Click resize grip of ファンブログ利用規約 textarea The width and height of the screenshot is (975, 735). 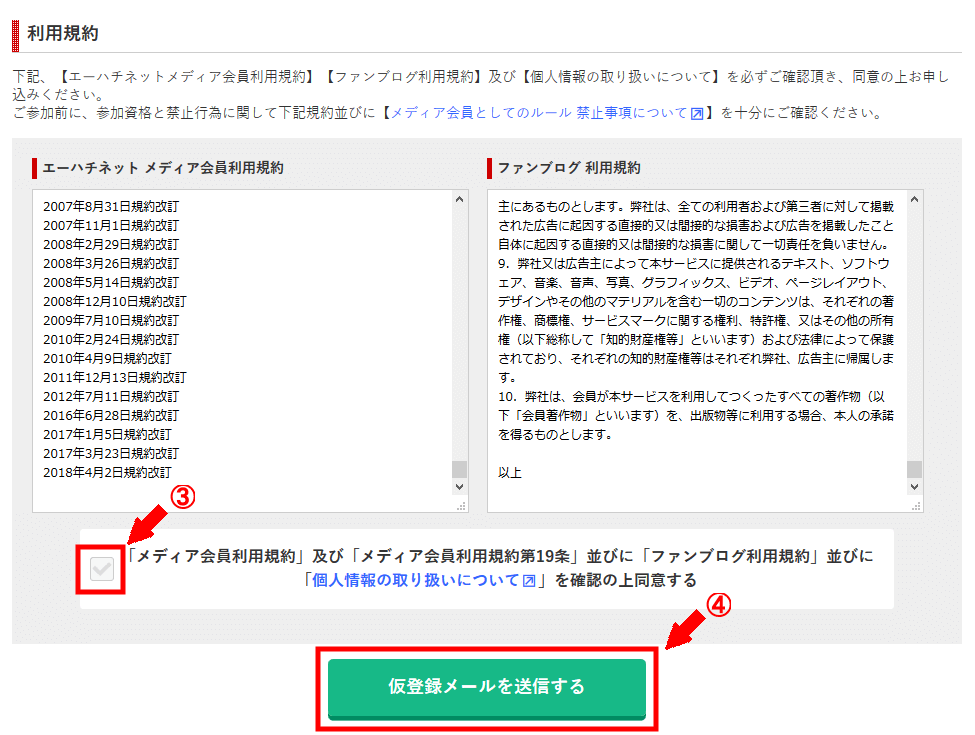tap(916, 506)
